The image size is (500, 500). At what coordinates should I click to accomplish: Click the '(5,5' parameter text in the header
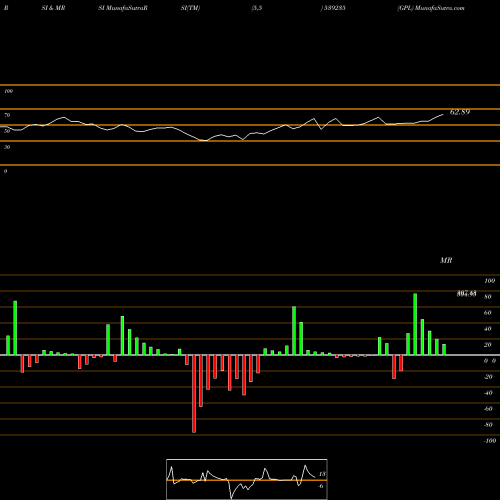pyautogui.click(x=257, y=8)
